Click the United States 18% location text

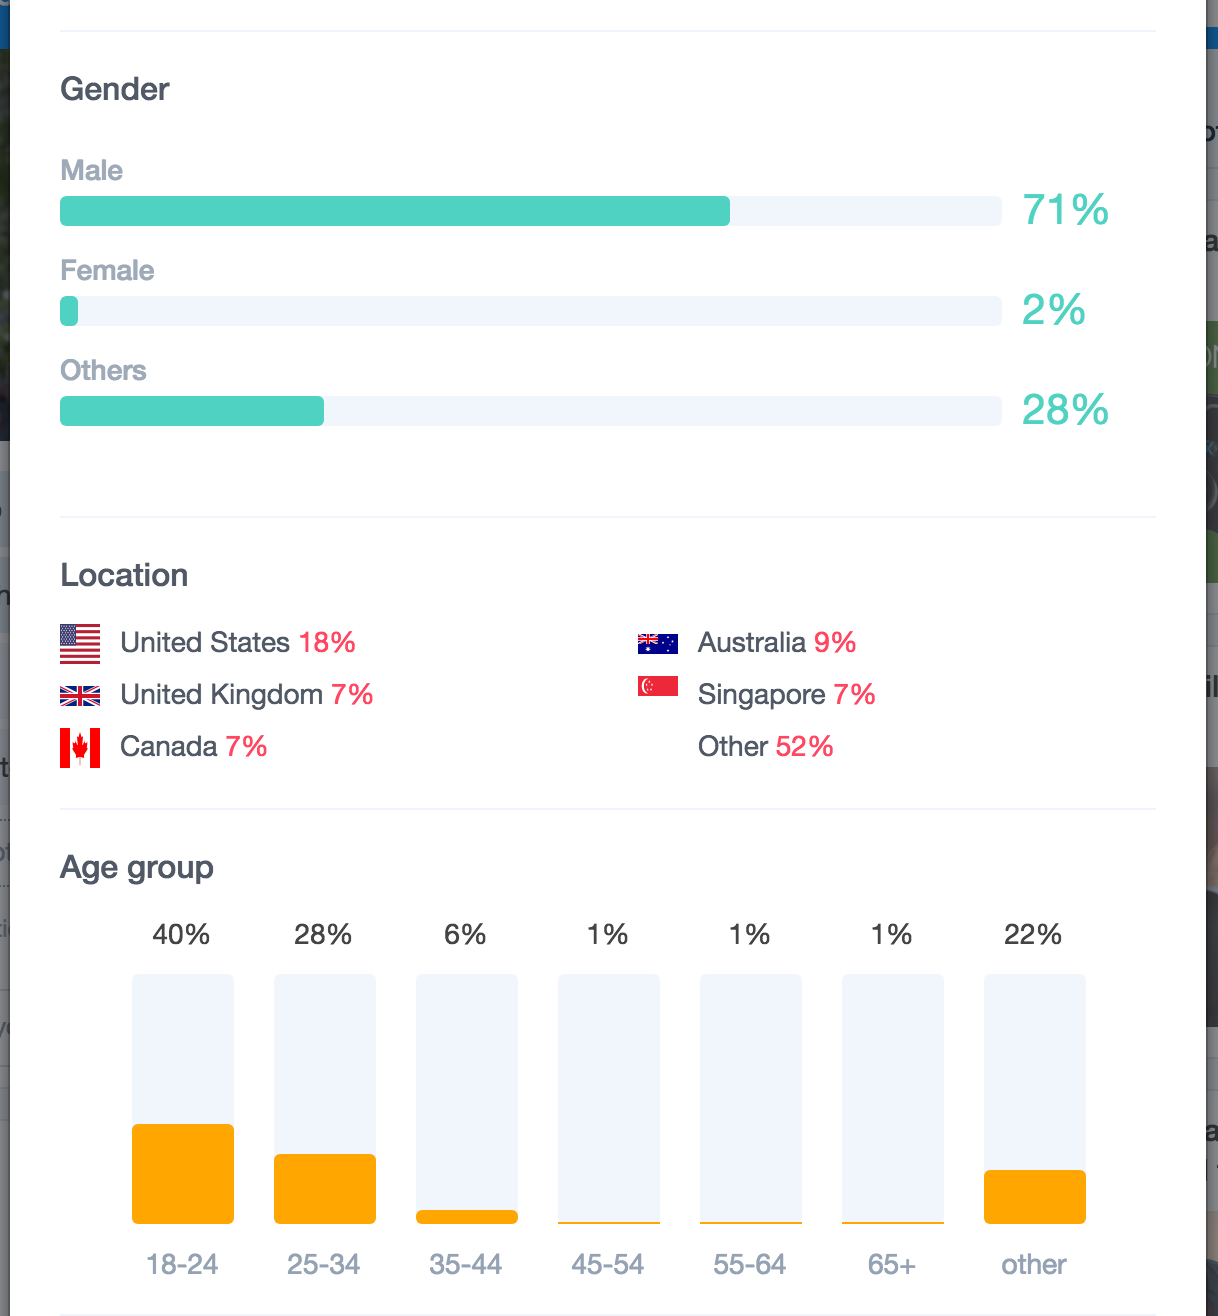(x=238, y=642)
